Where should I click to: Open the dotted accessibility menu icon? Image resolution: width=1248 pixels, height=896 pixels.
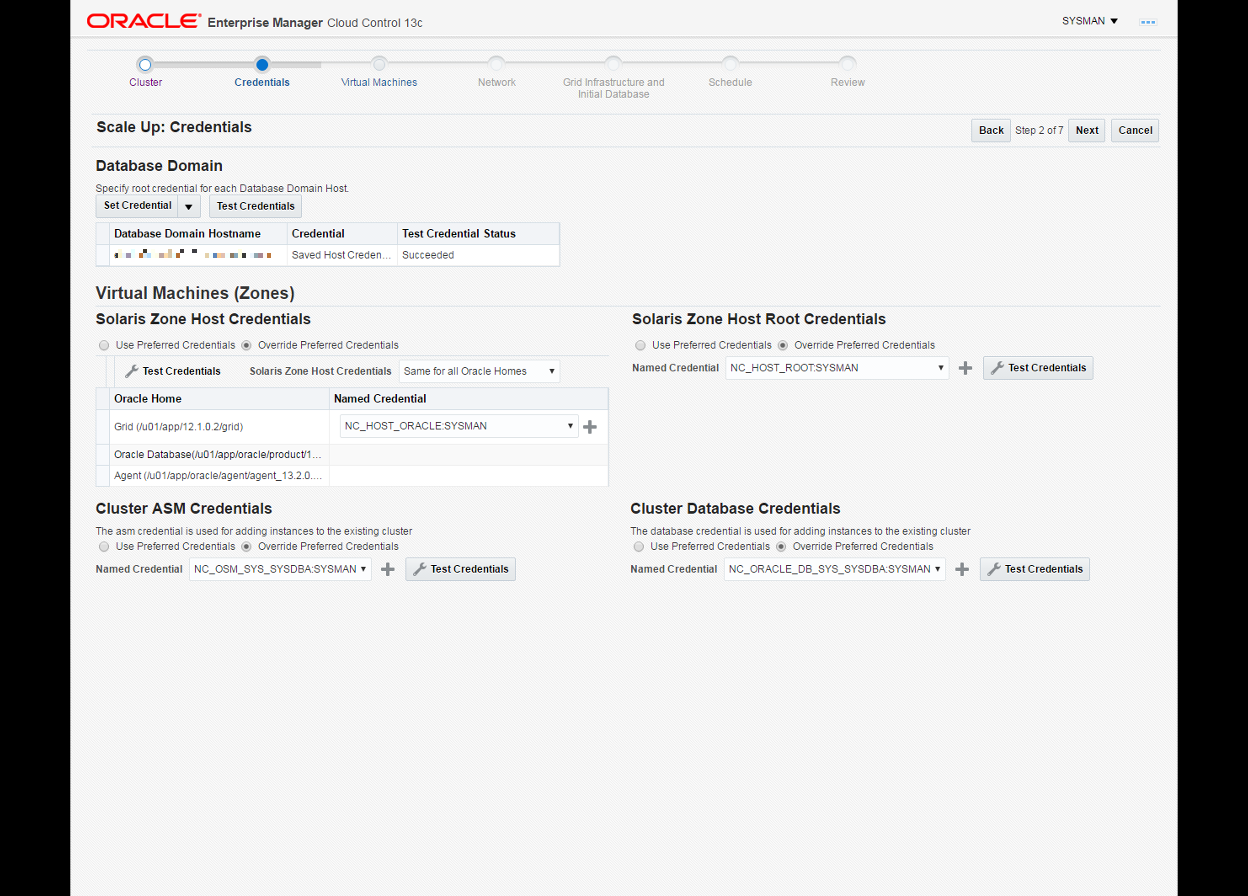tap(1147, 21)
